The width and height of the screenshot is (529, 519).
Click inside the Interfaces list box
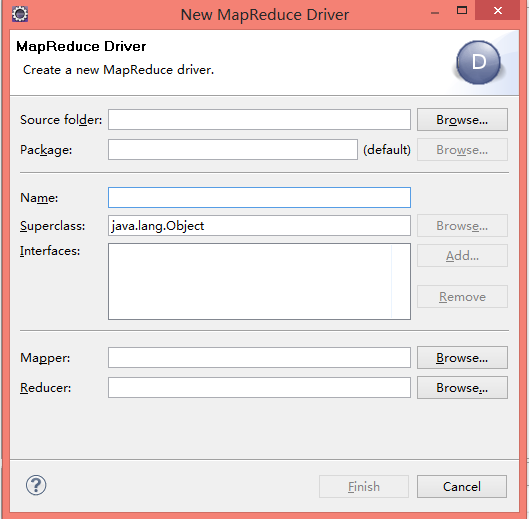(259, 281)
